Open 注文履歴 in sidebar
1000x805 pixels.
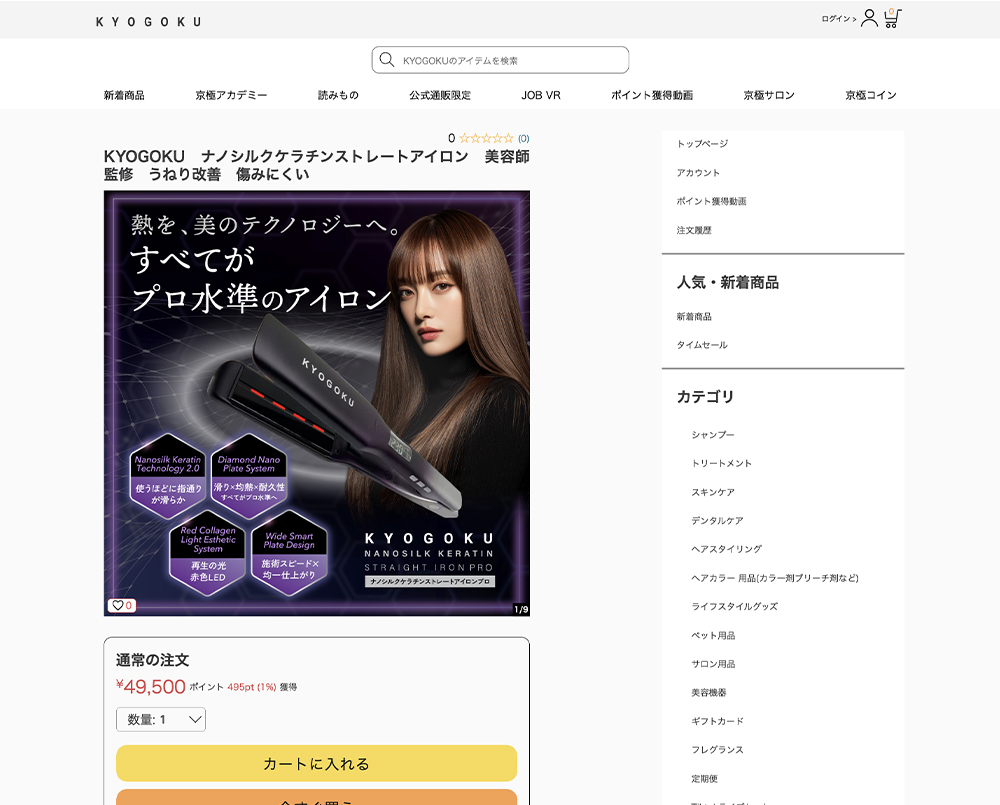(694, 230)
